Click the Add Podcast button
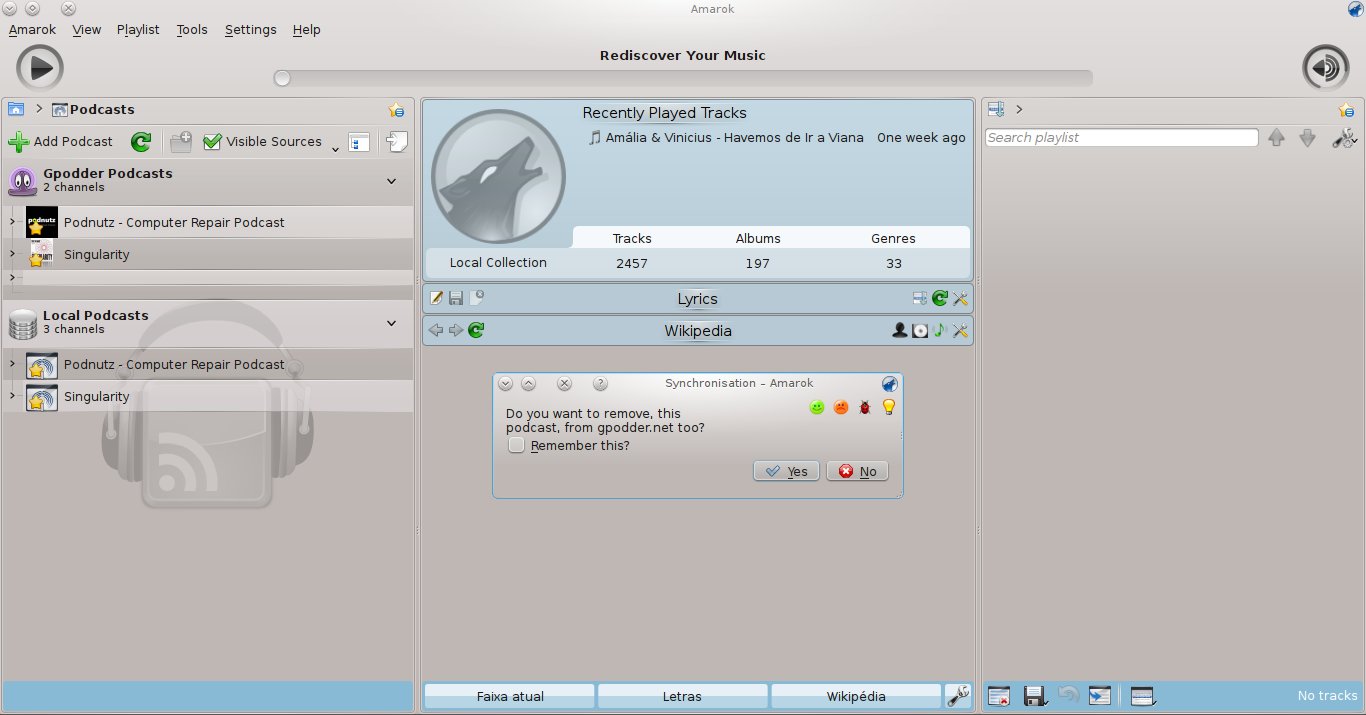 [61, 142]
